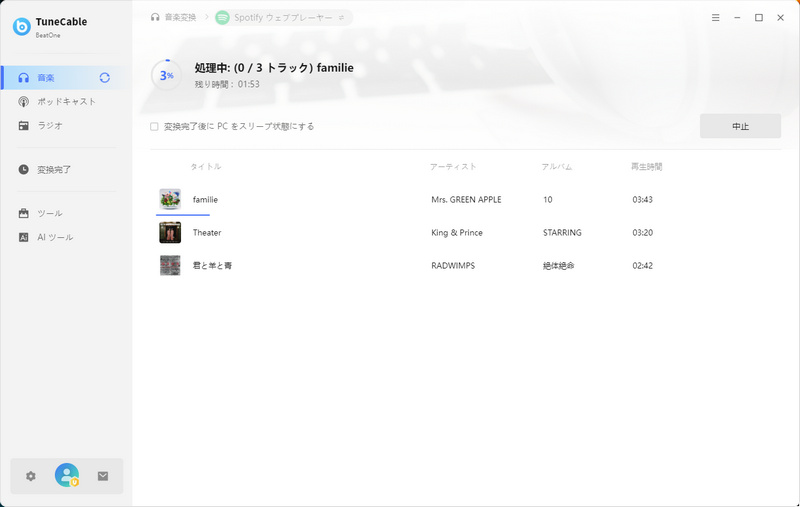The height and width of the screenshot is (507, 800).
Task: Click the Spotify logo icon
Action: tap(222, 17)
